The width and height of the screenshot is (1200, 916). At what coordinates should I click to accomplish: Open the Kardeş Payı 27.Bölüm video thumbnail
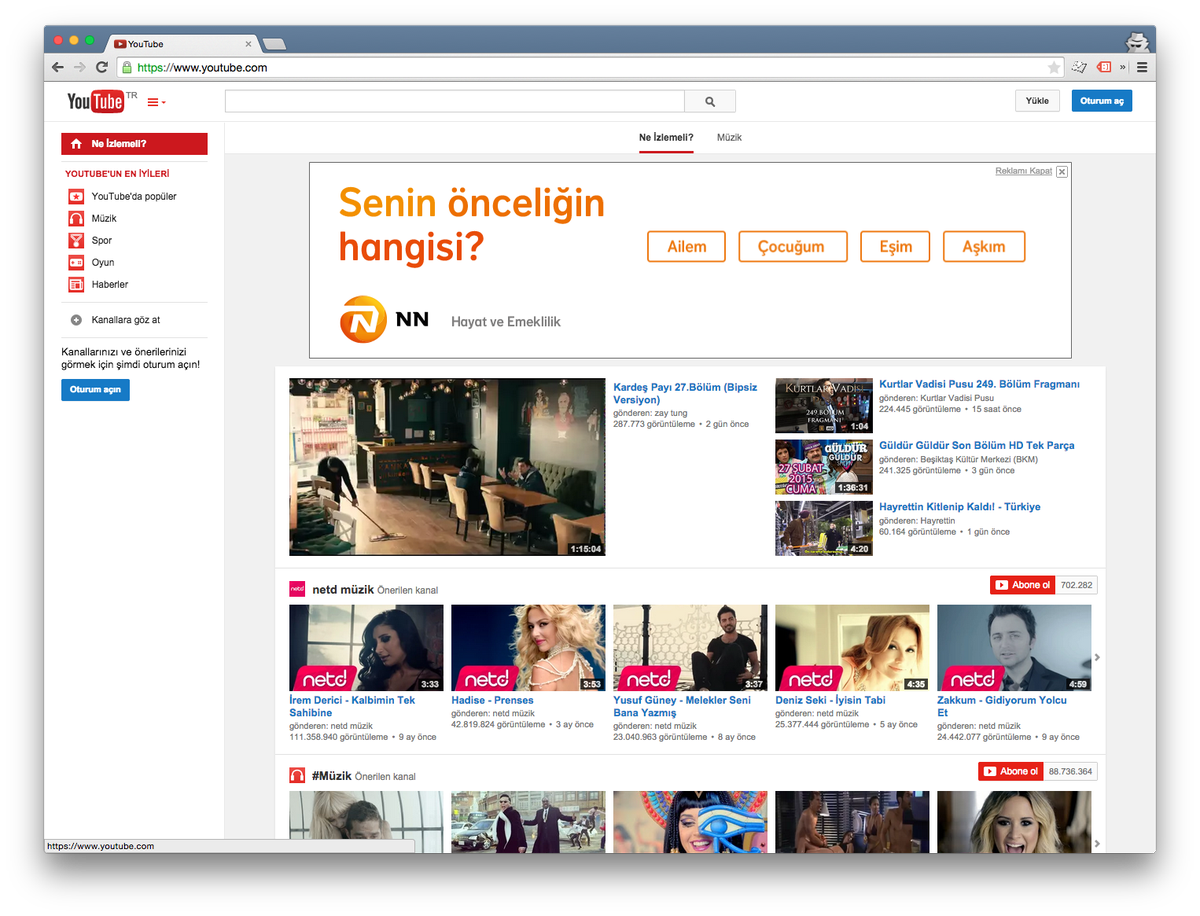447,466
